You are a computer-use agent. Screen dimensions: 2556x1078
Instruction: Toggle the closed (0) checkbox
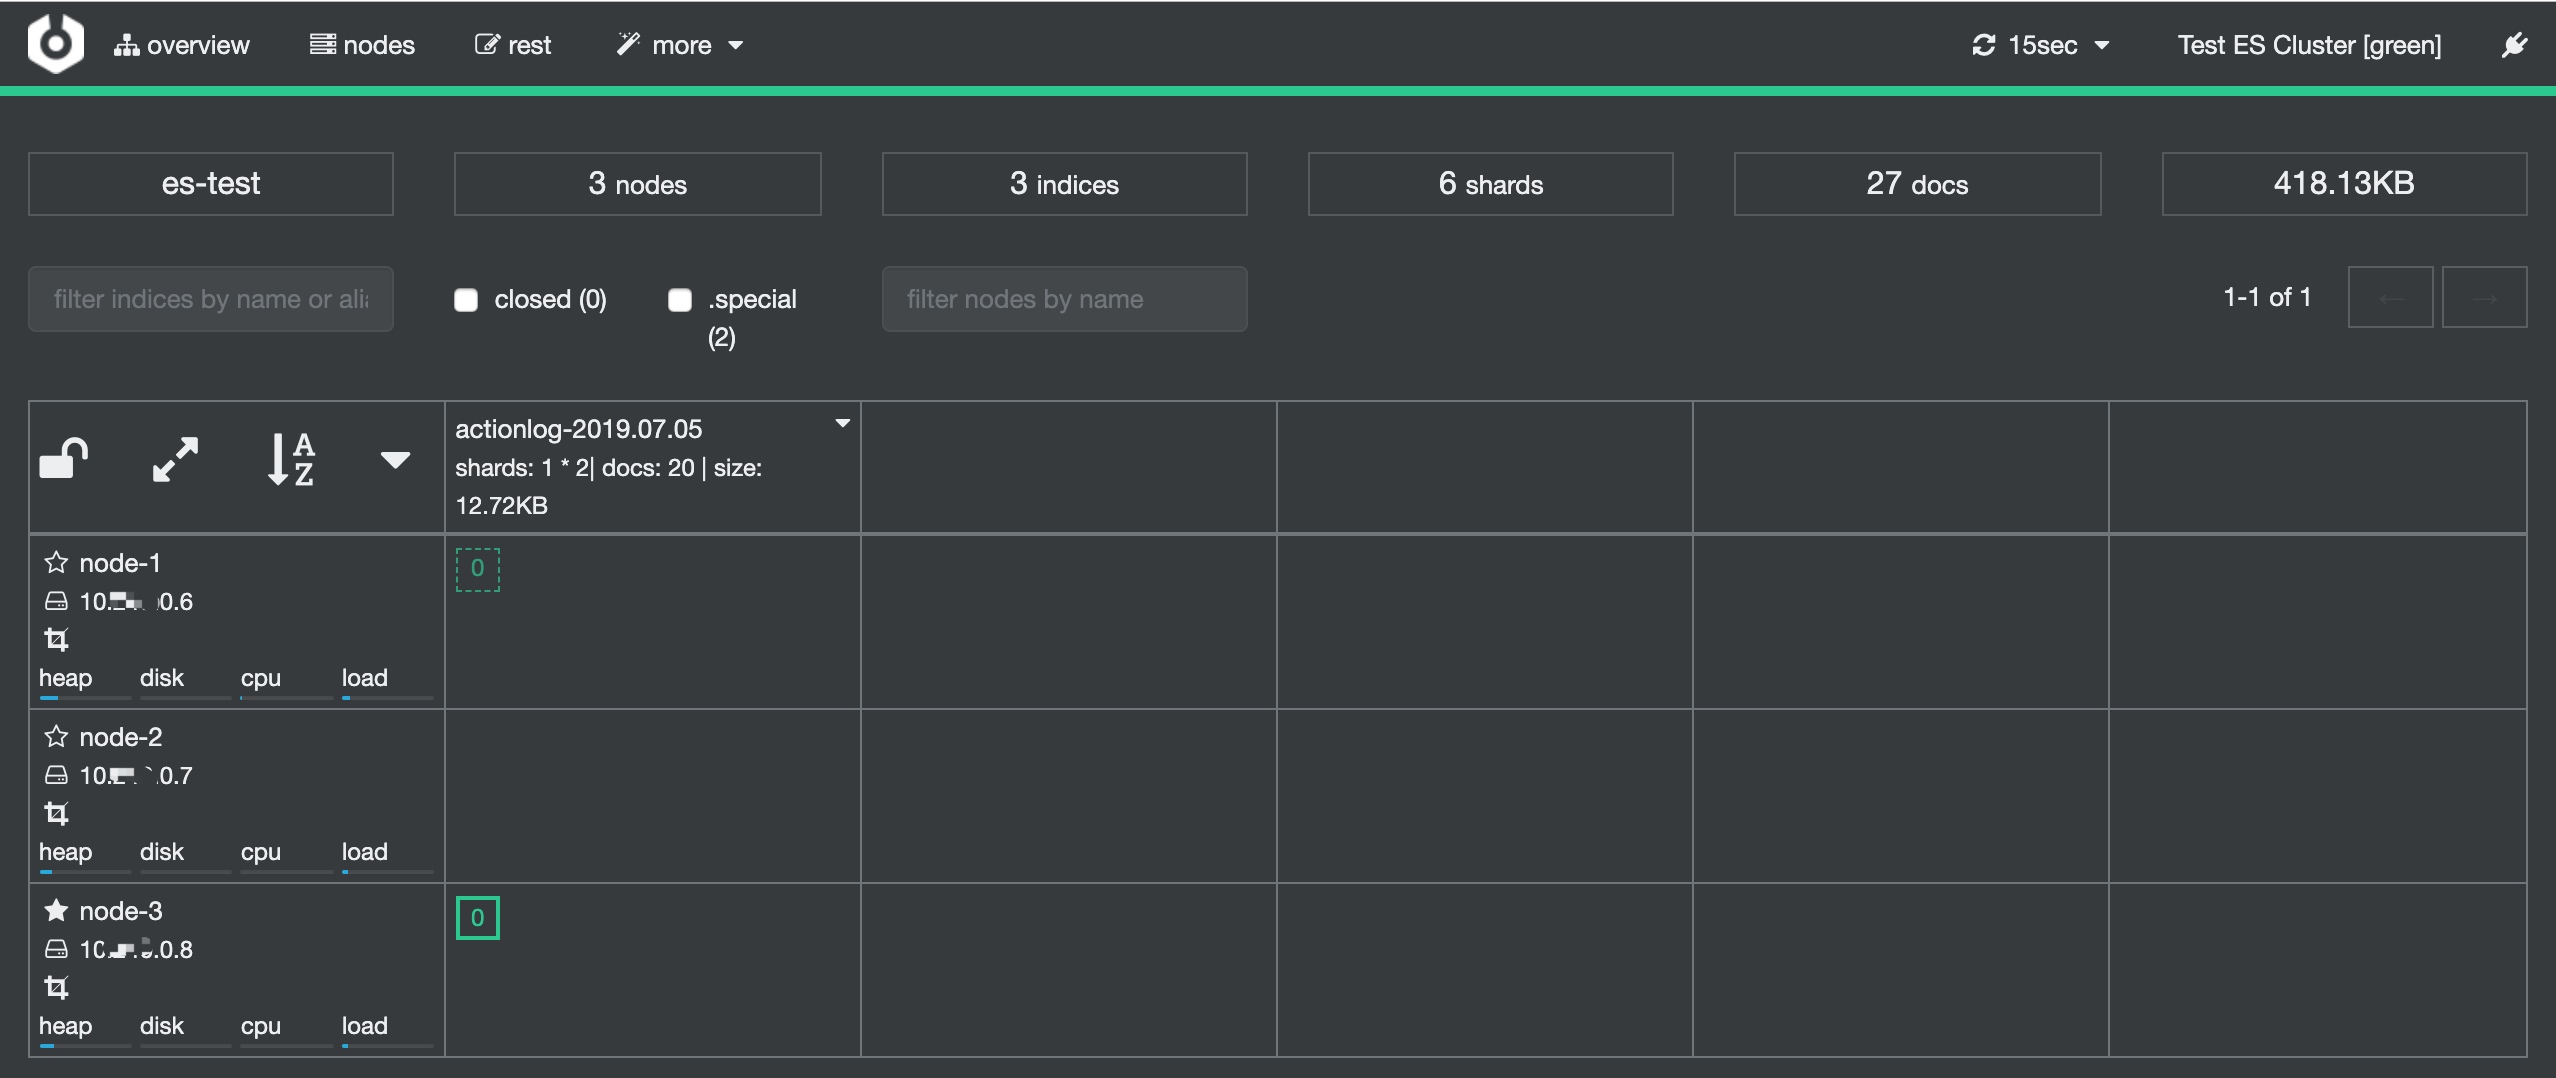coord(466,300)
